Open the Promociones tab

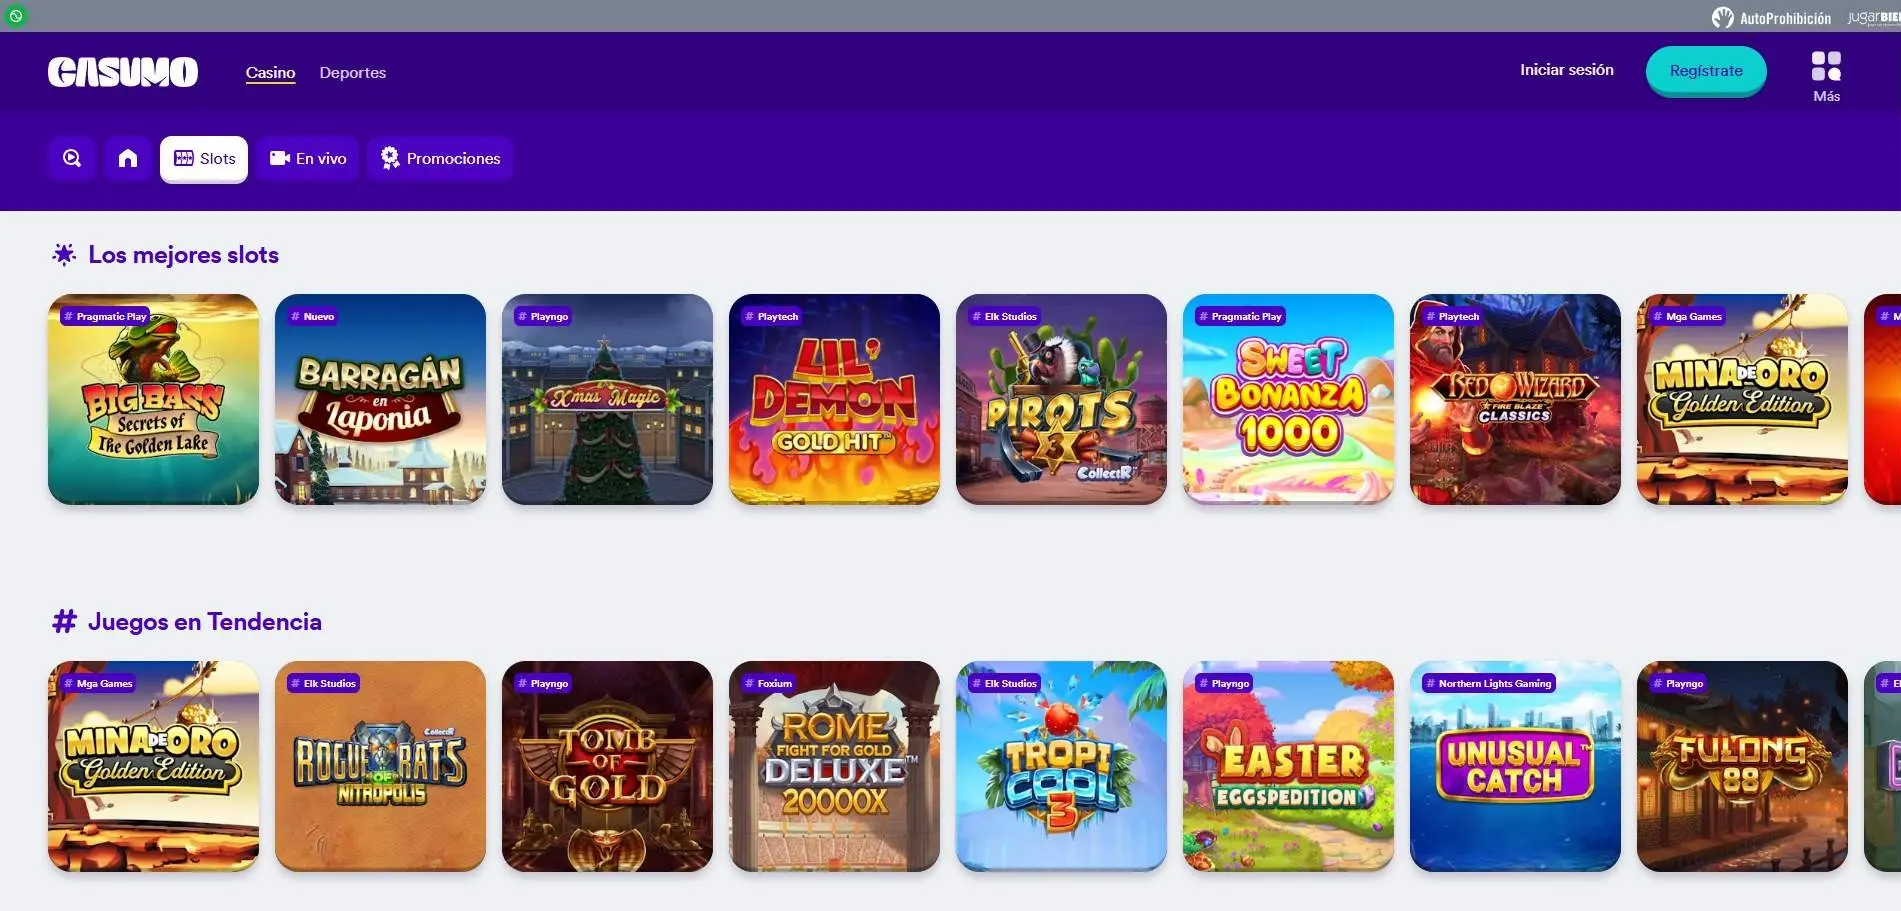click(x=440, y=158)
